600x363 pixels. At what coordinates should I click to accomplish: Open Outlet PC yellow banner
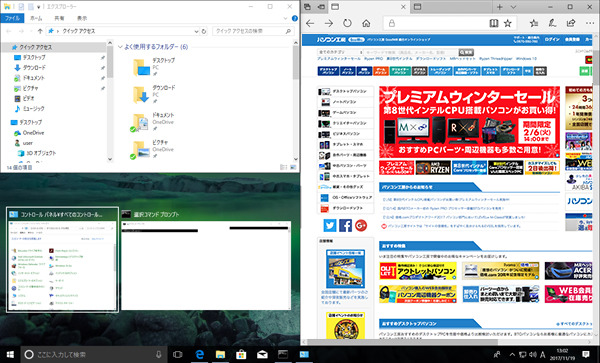pos(418,271)
